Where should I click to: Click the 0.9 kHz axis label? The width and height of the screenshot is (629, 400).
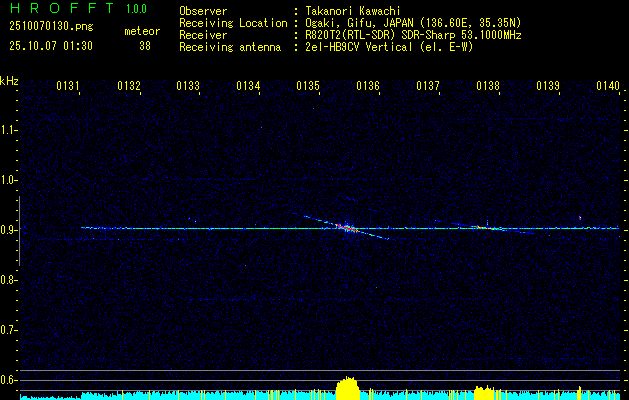(x=8, y=230)
